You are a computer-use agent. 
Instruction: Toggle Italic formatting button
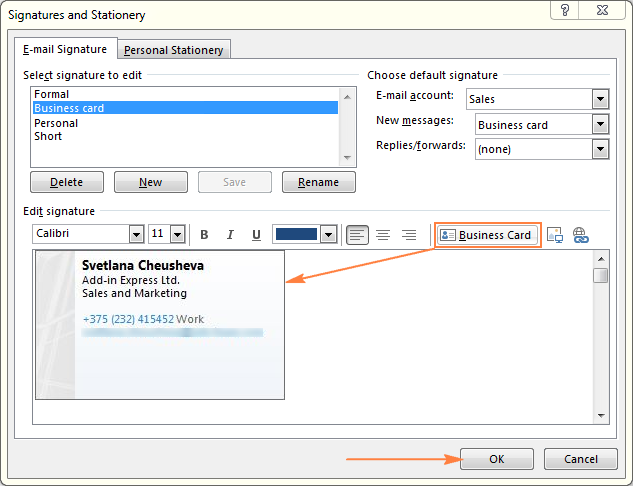click(230, 235)
